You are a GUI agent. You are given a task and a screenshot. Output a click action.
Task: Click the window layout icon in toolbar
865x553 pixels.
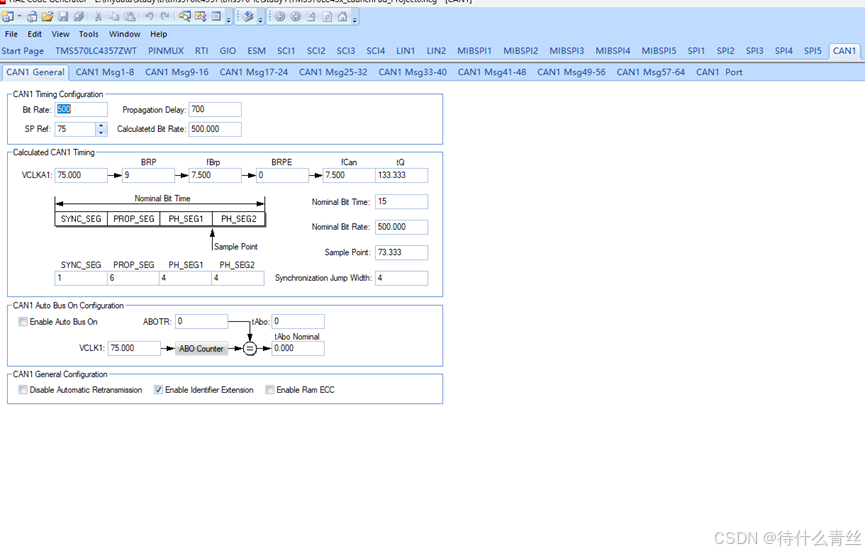coord(216,17)
